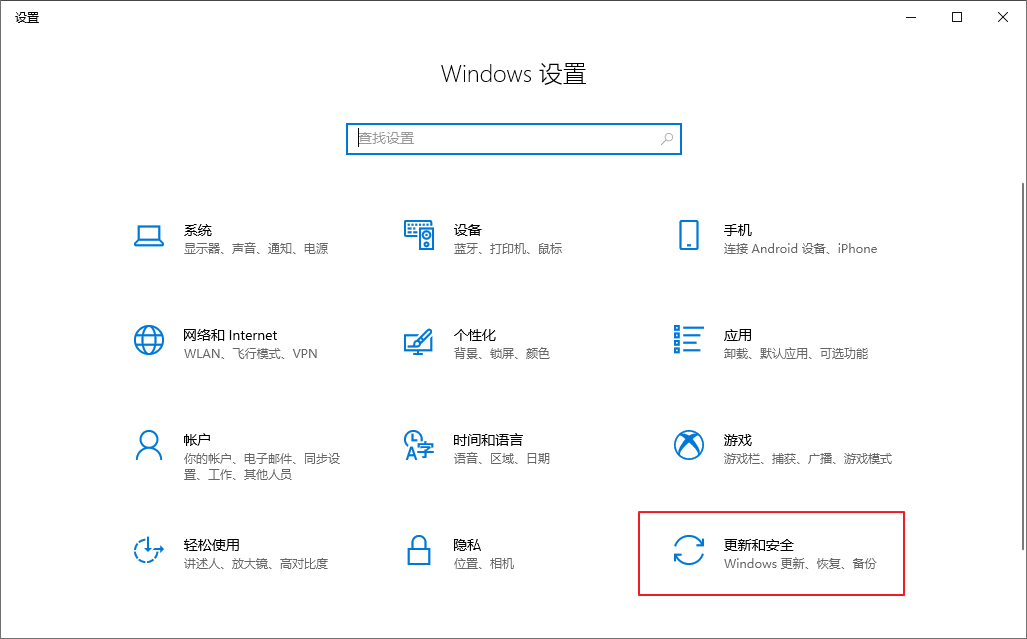Click the 应用 list icon

click(688, 339)
